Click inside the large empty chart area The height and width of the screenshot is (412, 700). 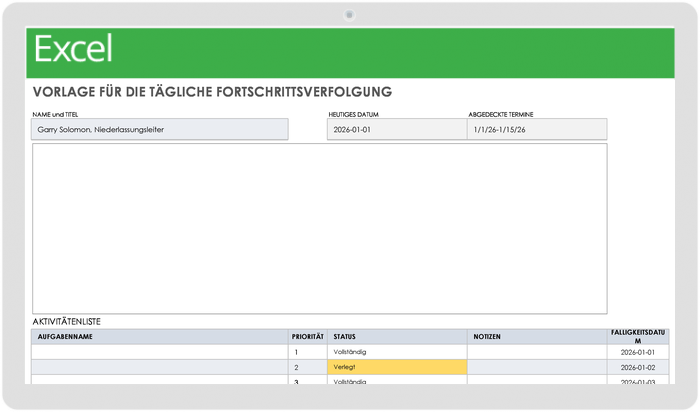click(x=320, y=229)
